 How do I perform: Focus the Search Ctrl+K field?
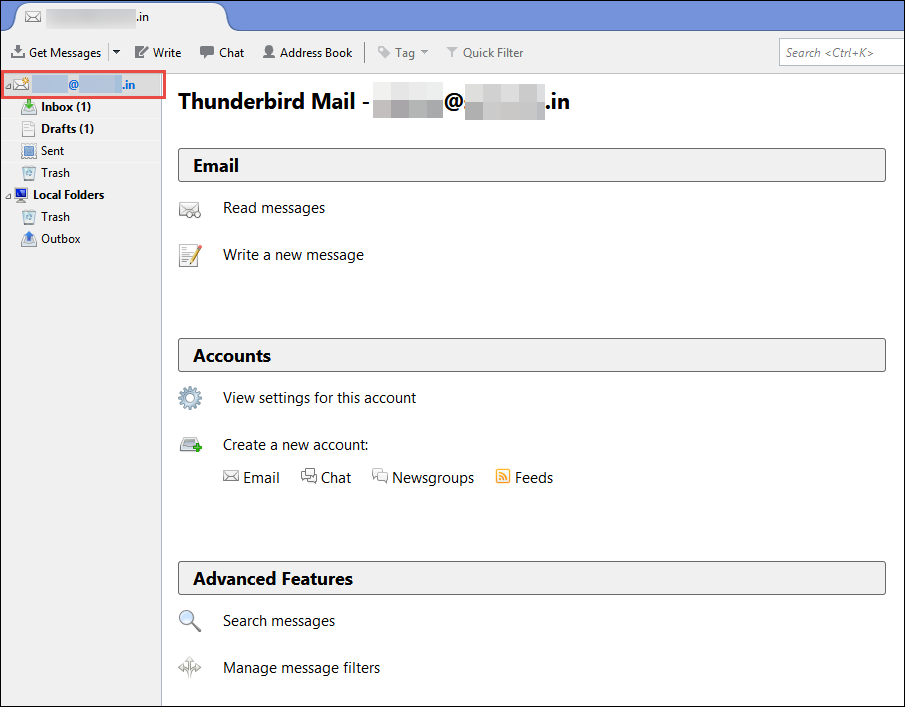point(842,53)
